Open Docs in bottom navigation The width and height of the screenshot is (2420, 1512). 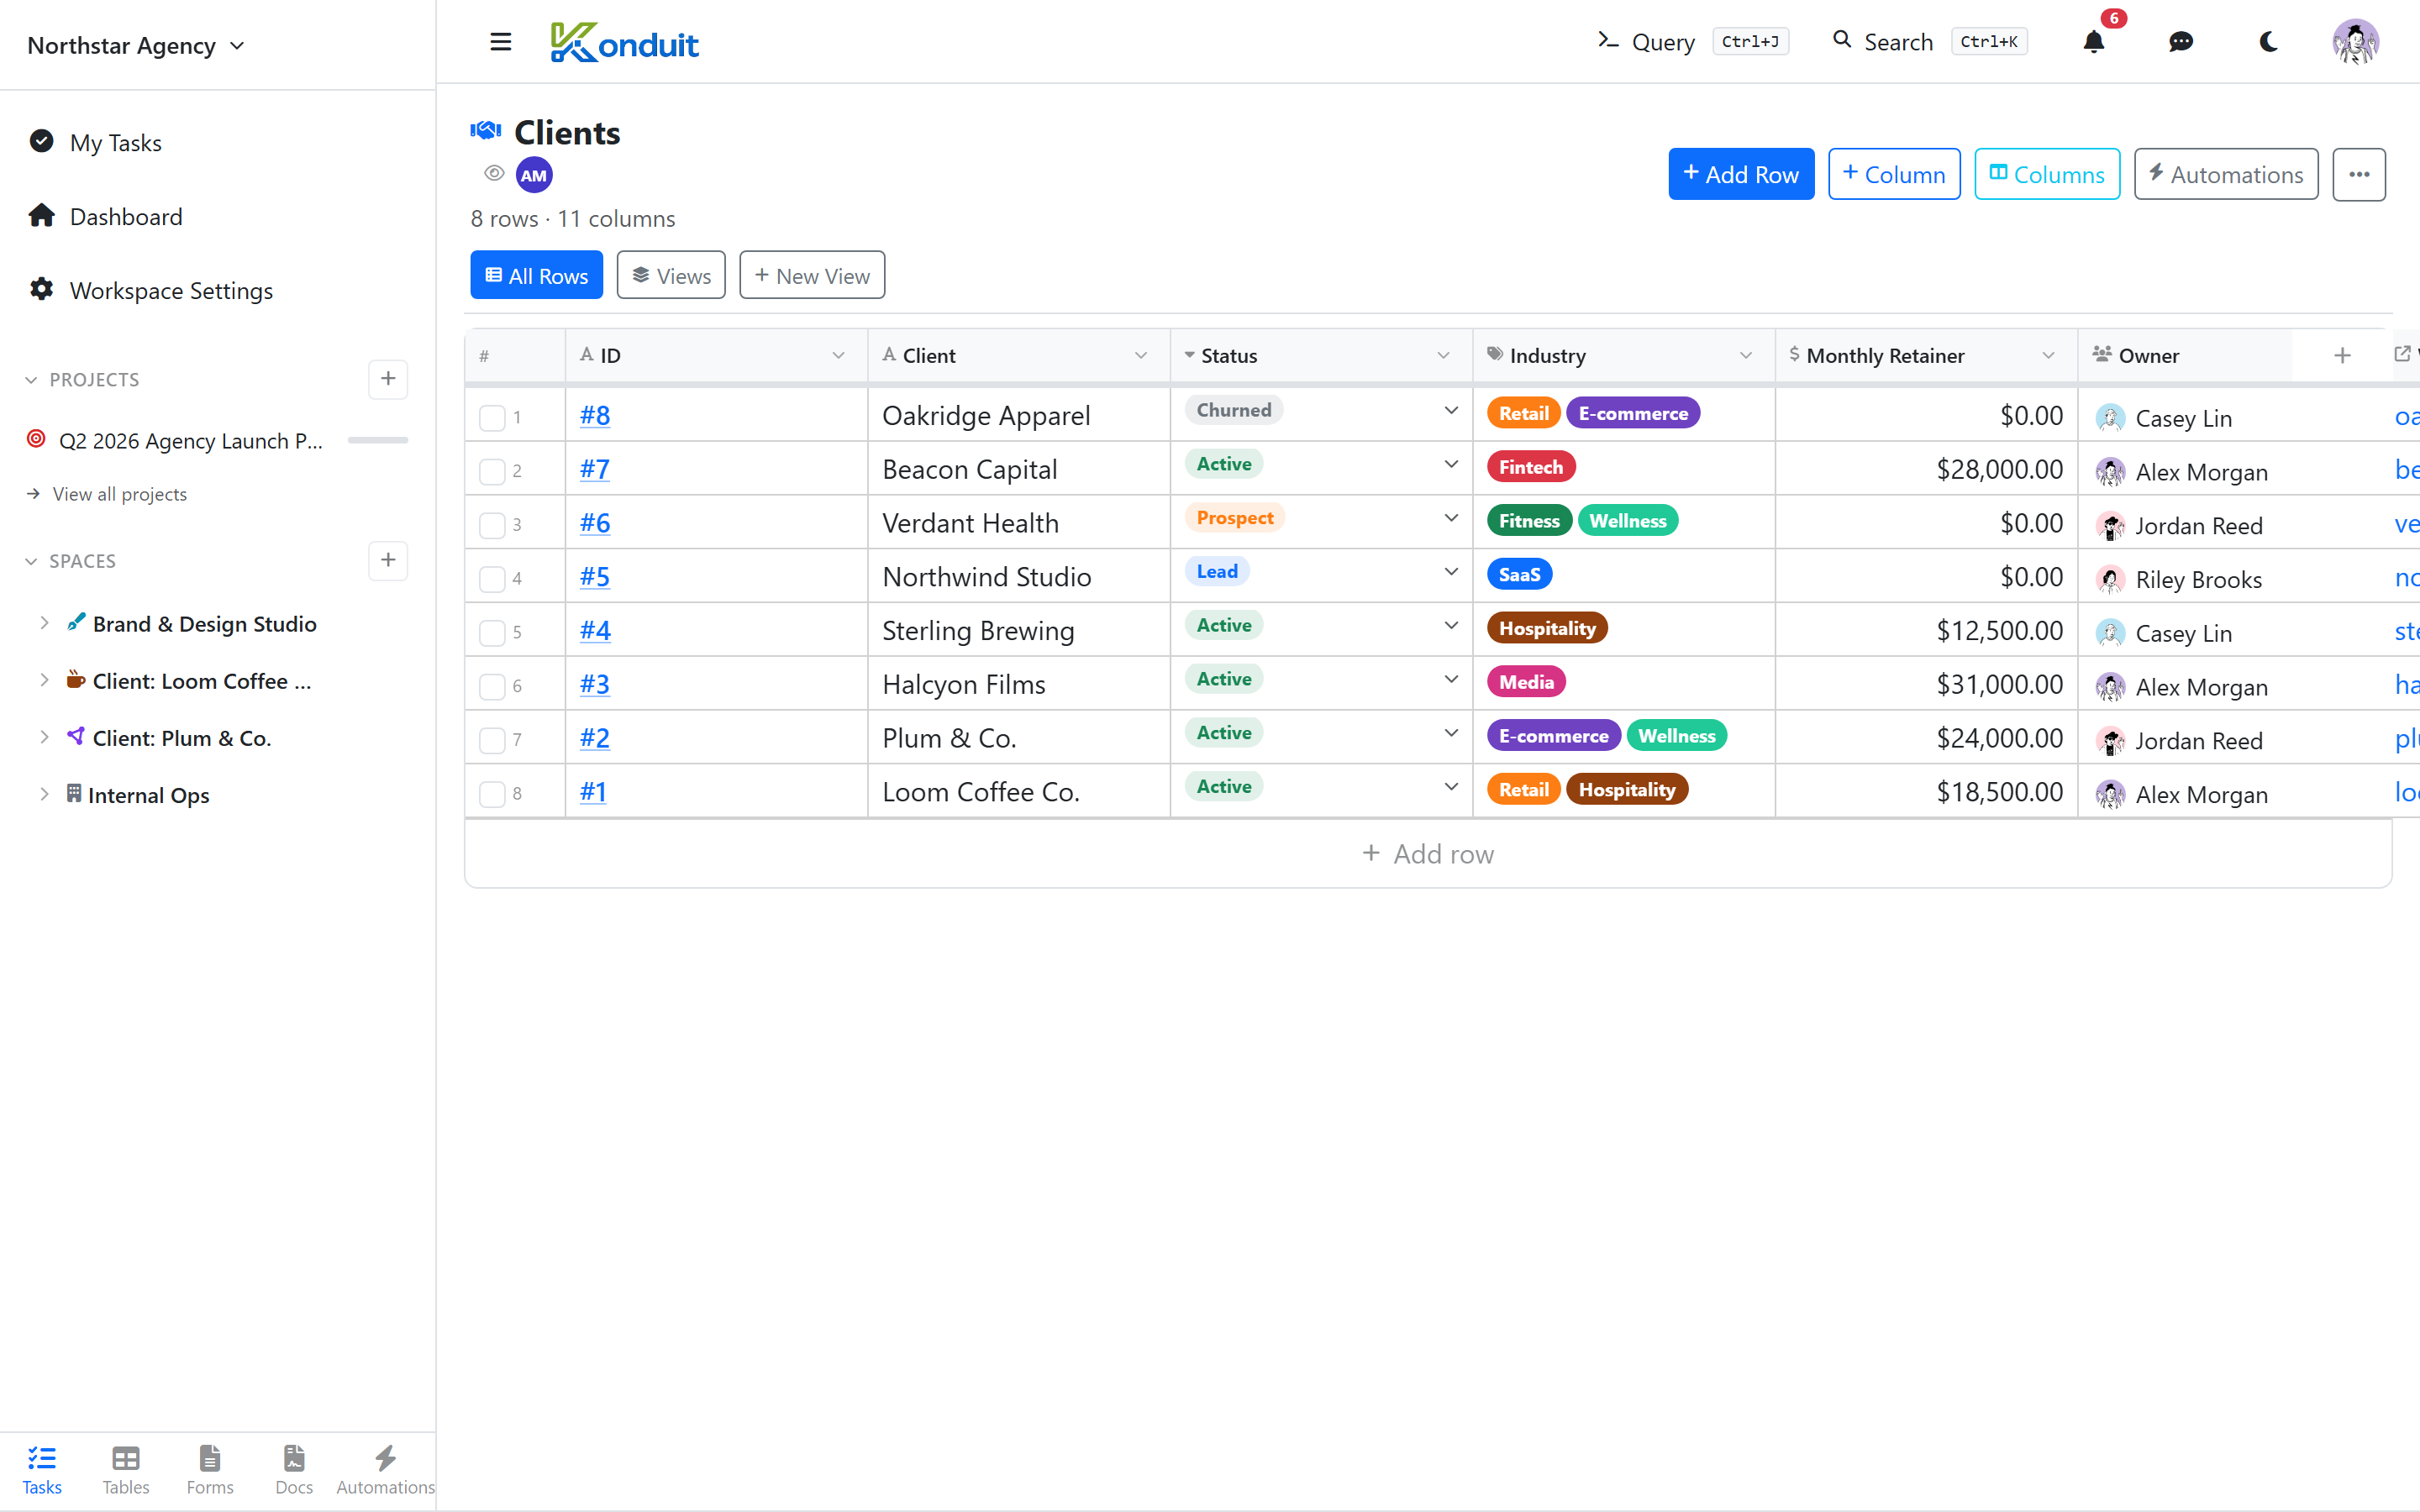click(294, 1470)
